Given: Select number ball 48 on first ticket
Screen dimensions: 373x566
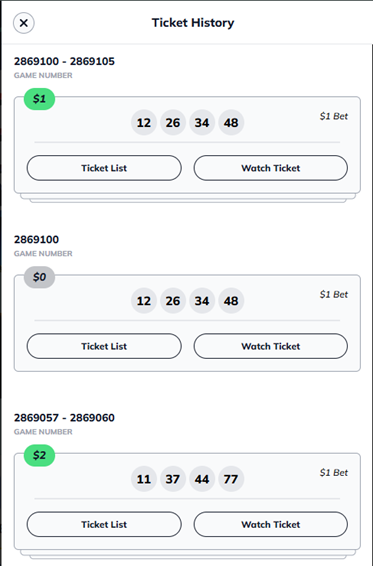Looking at the screenshot, I should coord(231,123).
